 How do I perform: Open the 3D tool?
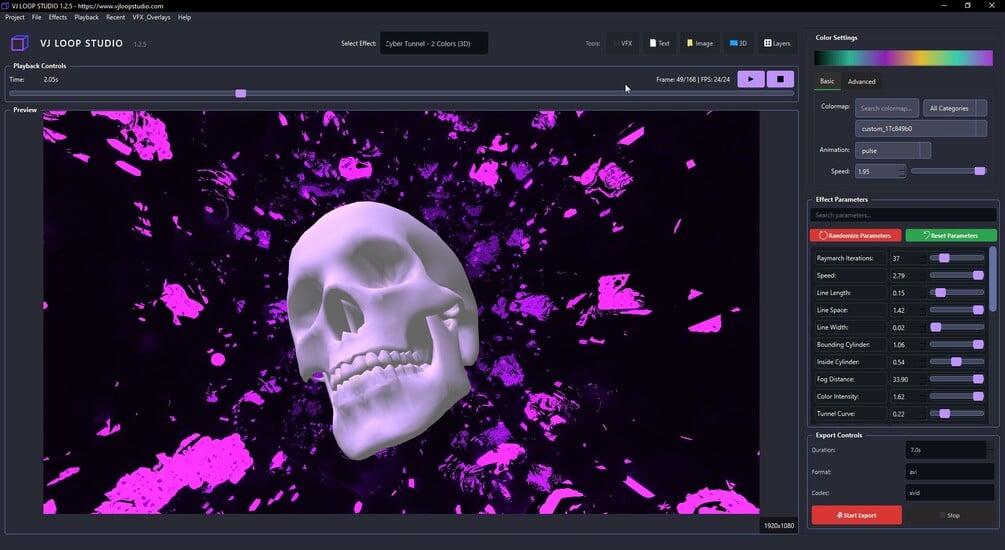pos(738,44)
